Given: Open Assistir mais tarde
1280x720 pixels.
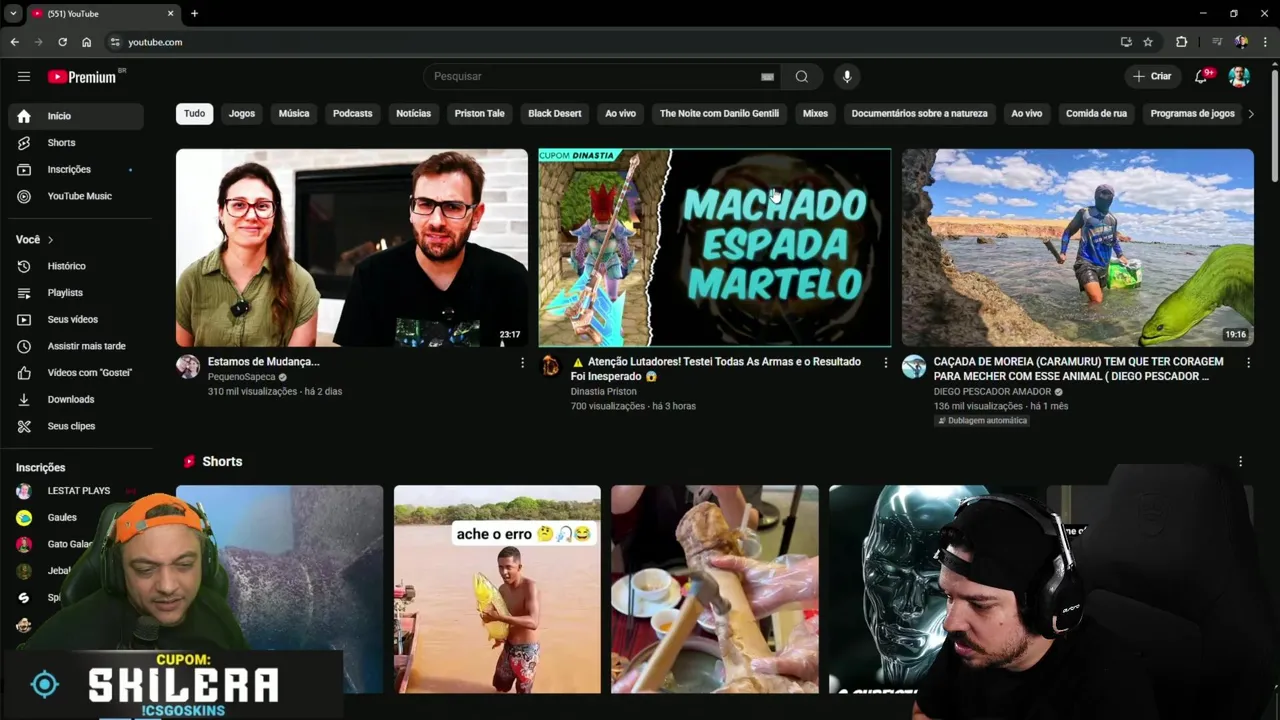Looking at the screenshot, I should click(76, 346).
